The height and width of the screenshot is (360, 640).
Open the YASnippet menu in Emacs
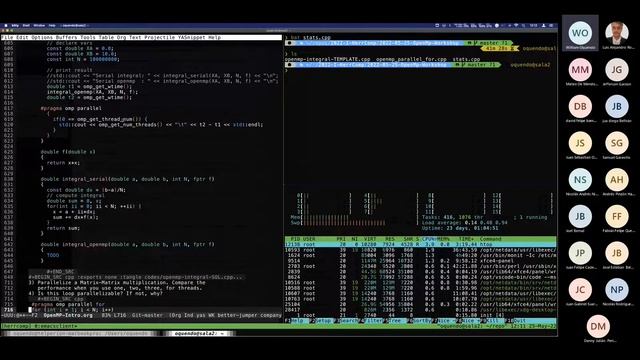pos(191,37)
